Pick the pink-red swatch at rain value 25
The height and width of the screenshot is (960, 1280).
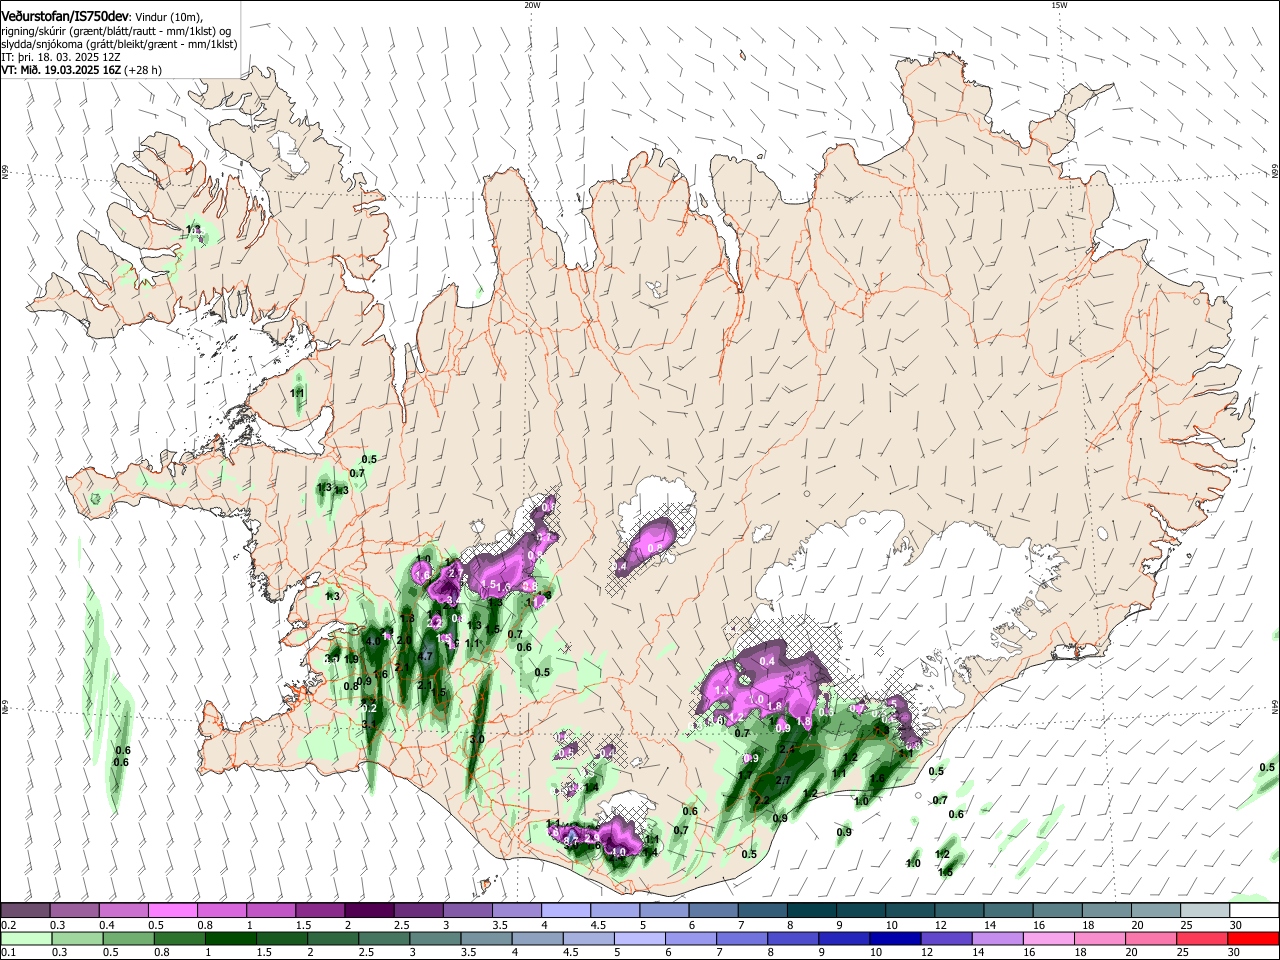[x=1203, y=939]
